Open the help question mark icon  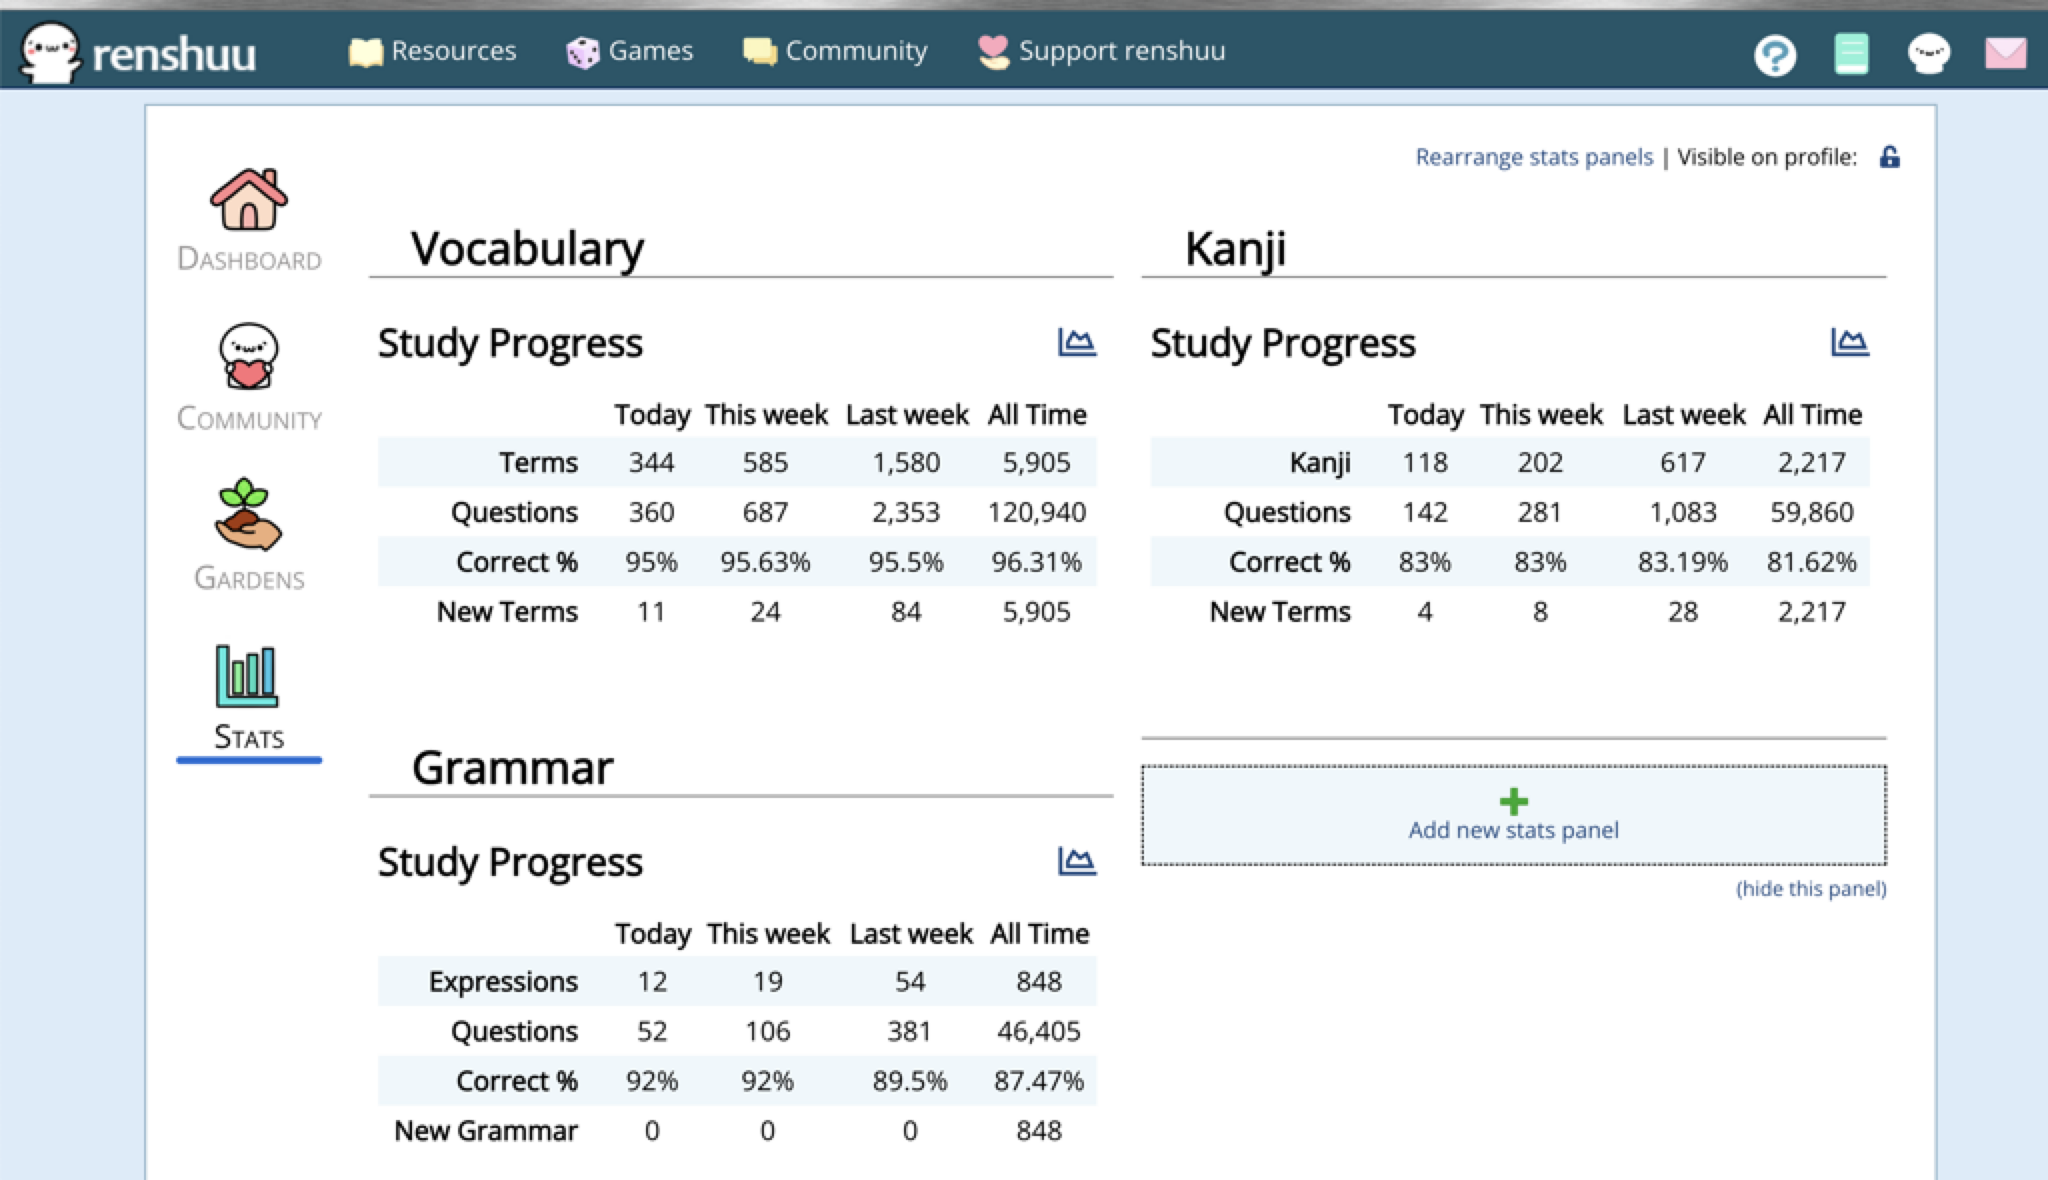1775,54
